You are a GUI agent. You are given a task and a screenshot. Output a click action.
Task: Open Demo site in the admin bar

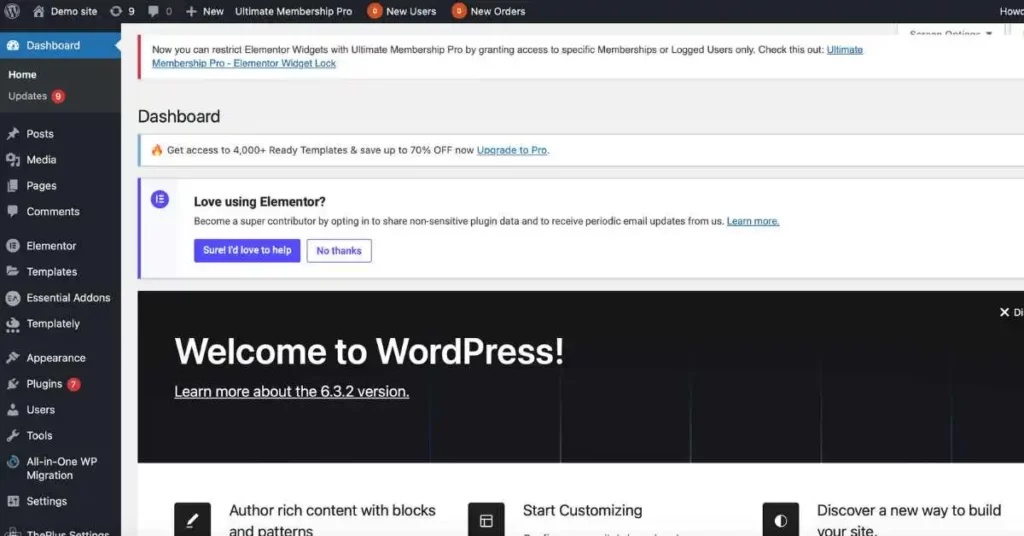point(74,11)
